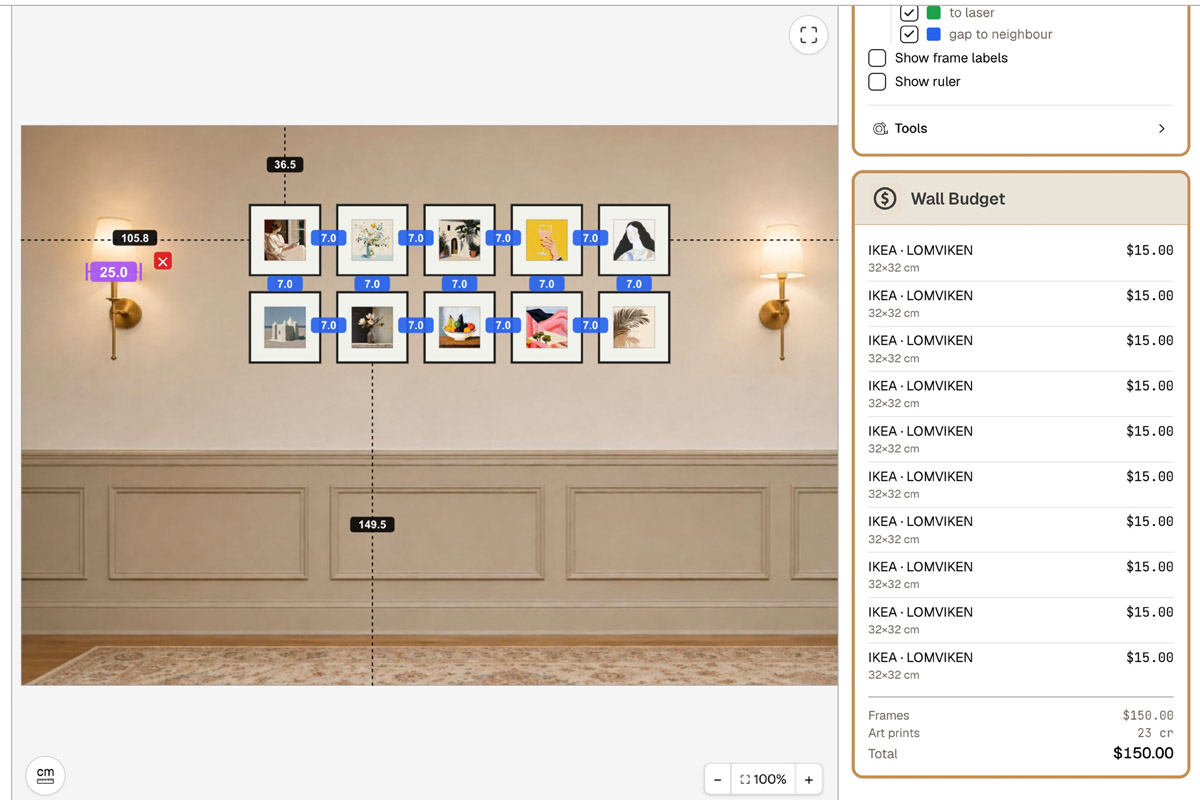Click the Wall Budget panel title
Screen dimensions: 1200x800
pyautogui.click(x=958, y=199)
